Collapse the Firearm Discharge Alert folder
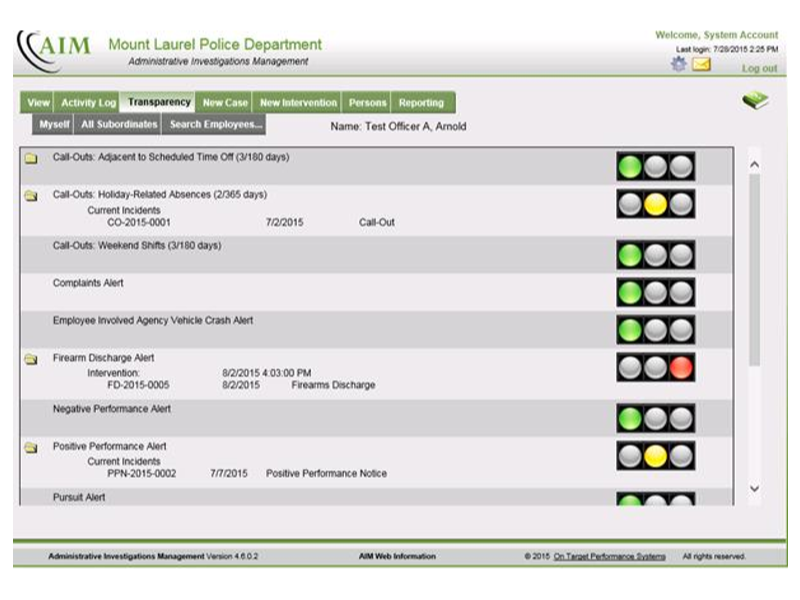The width and height of the screenshot is (800, 600). 31,358
